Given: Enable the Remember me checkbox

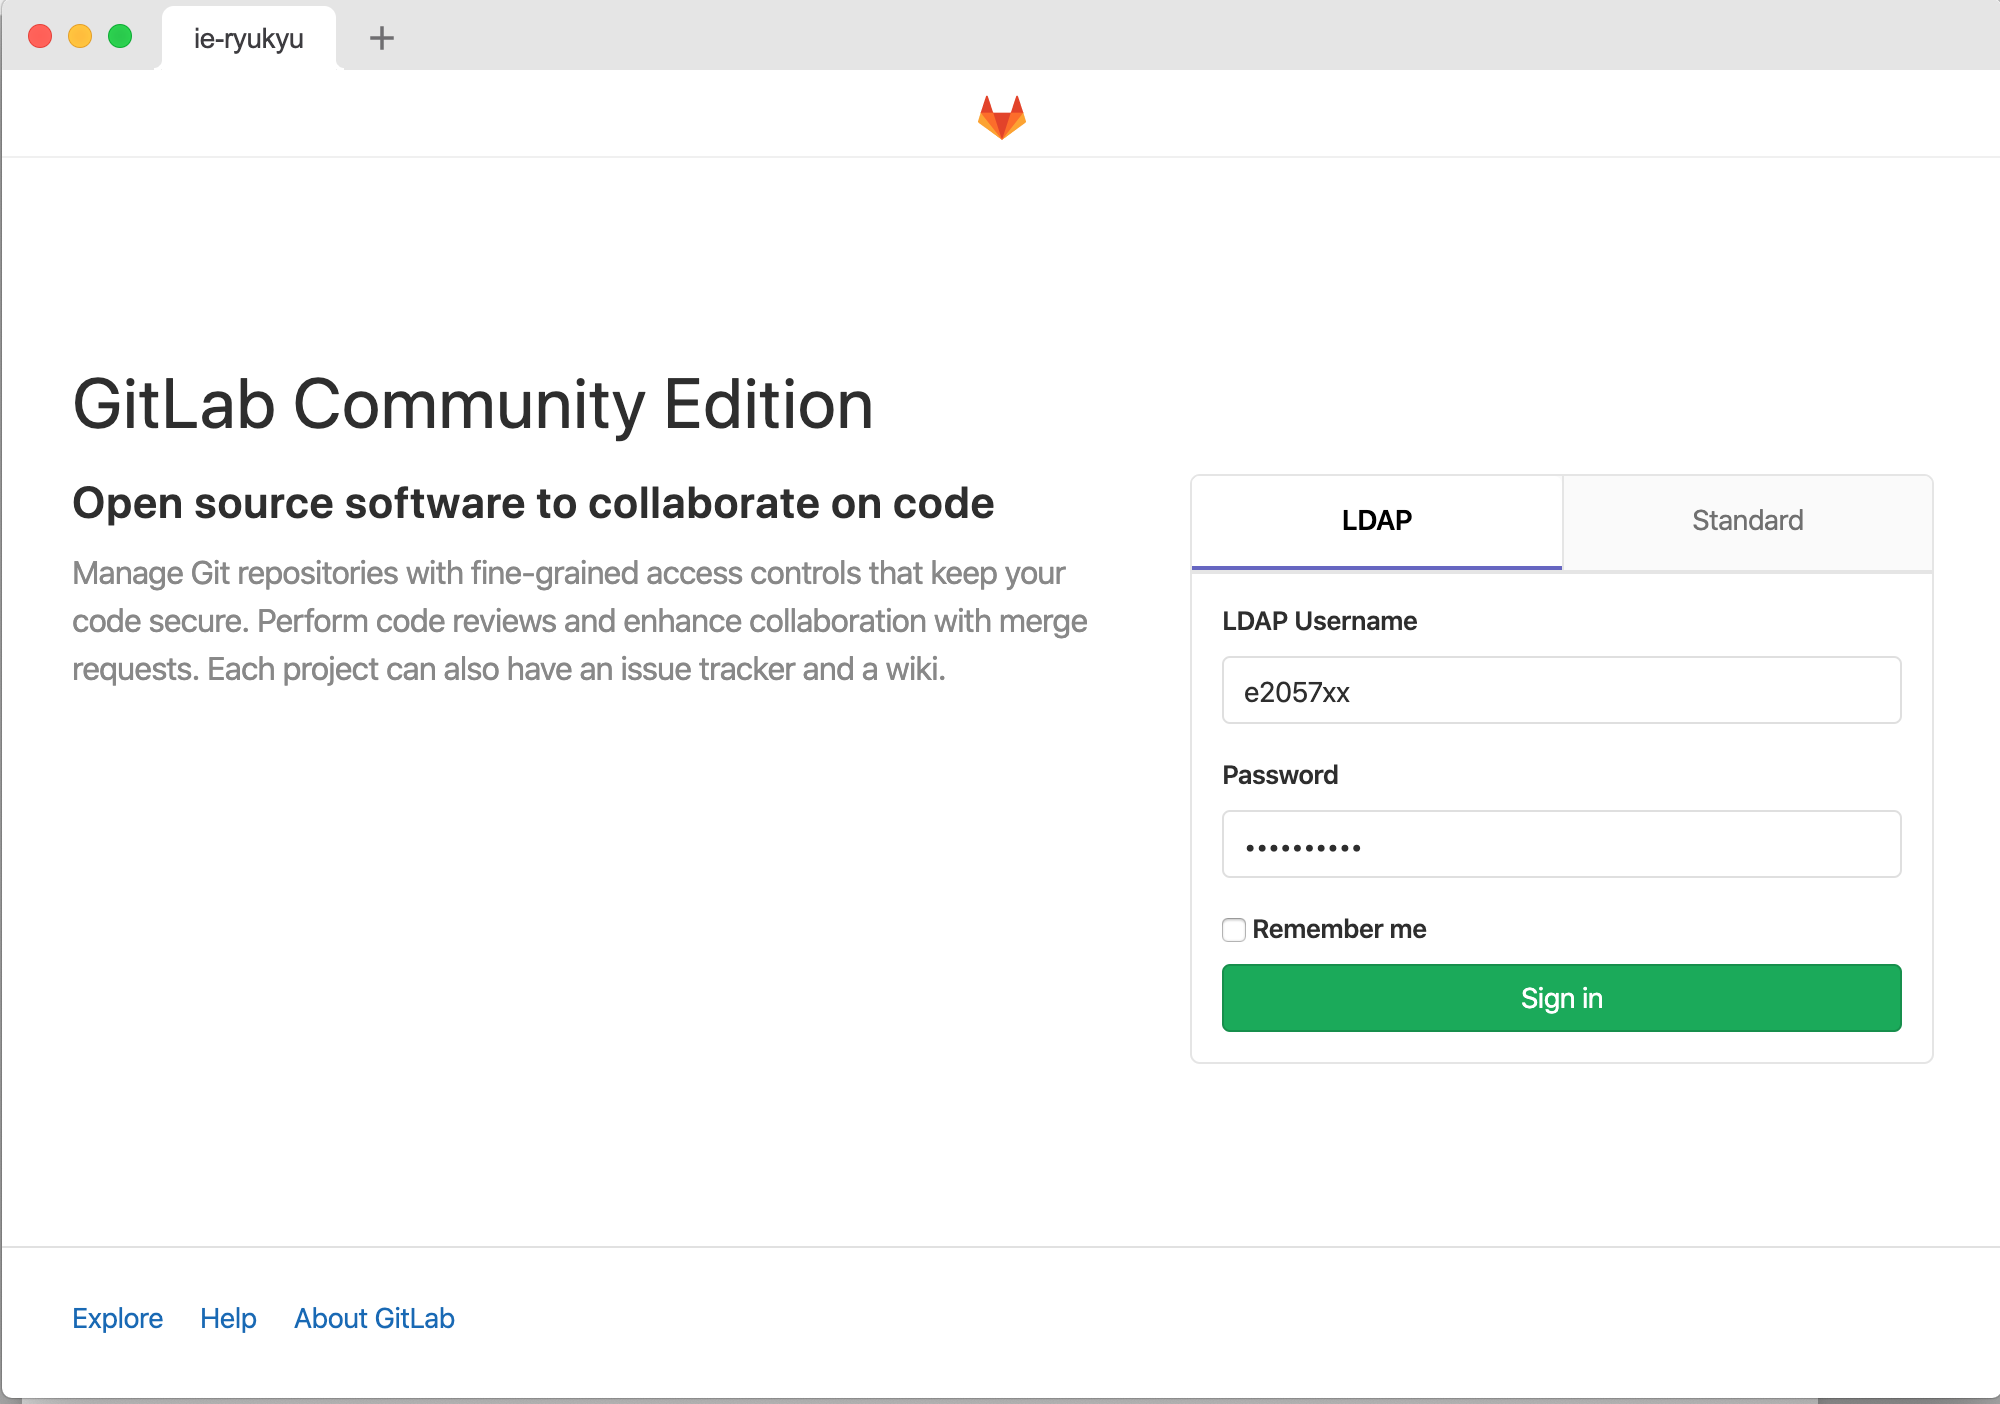Looking at the screenshot, I should pos(1234,930).
